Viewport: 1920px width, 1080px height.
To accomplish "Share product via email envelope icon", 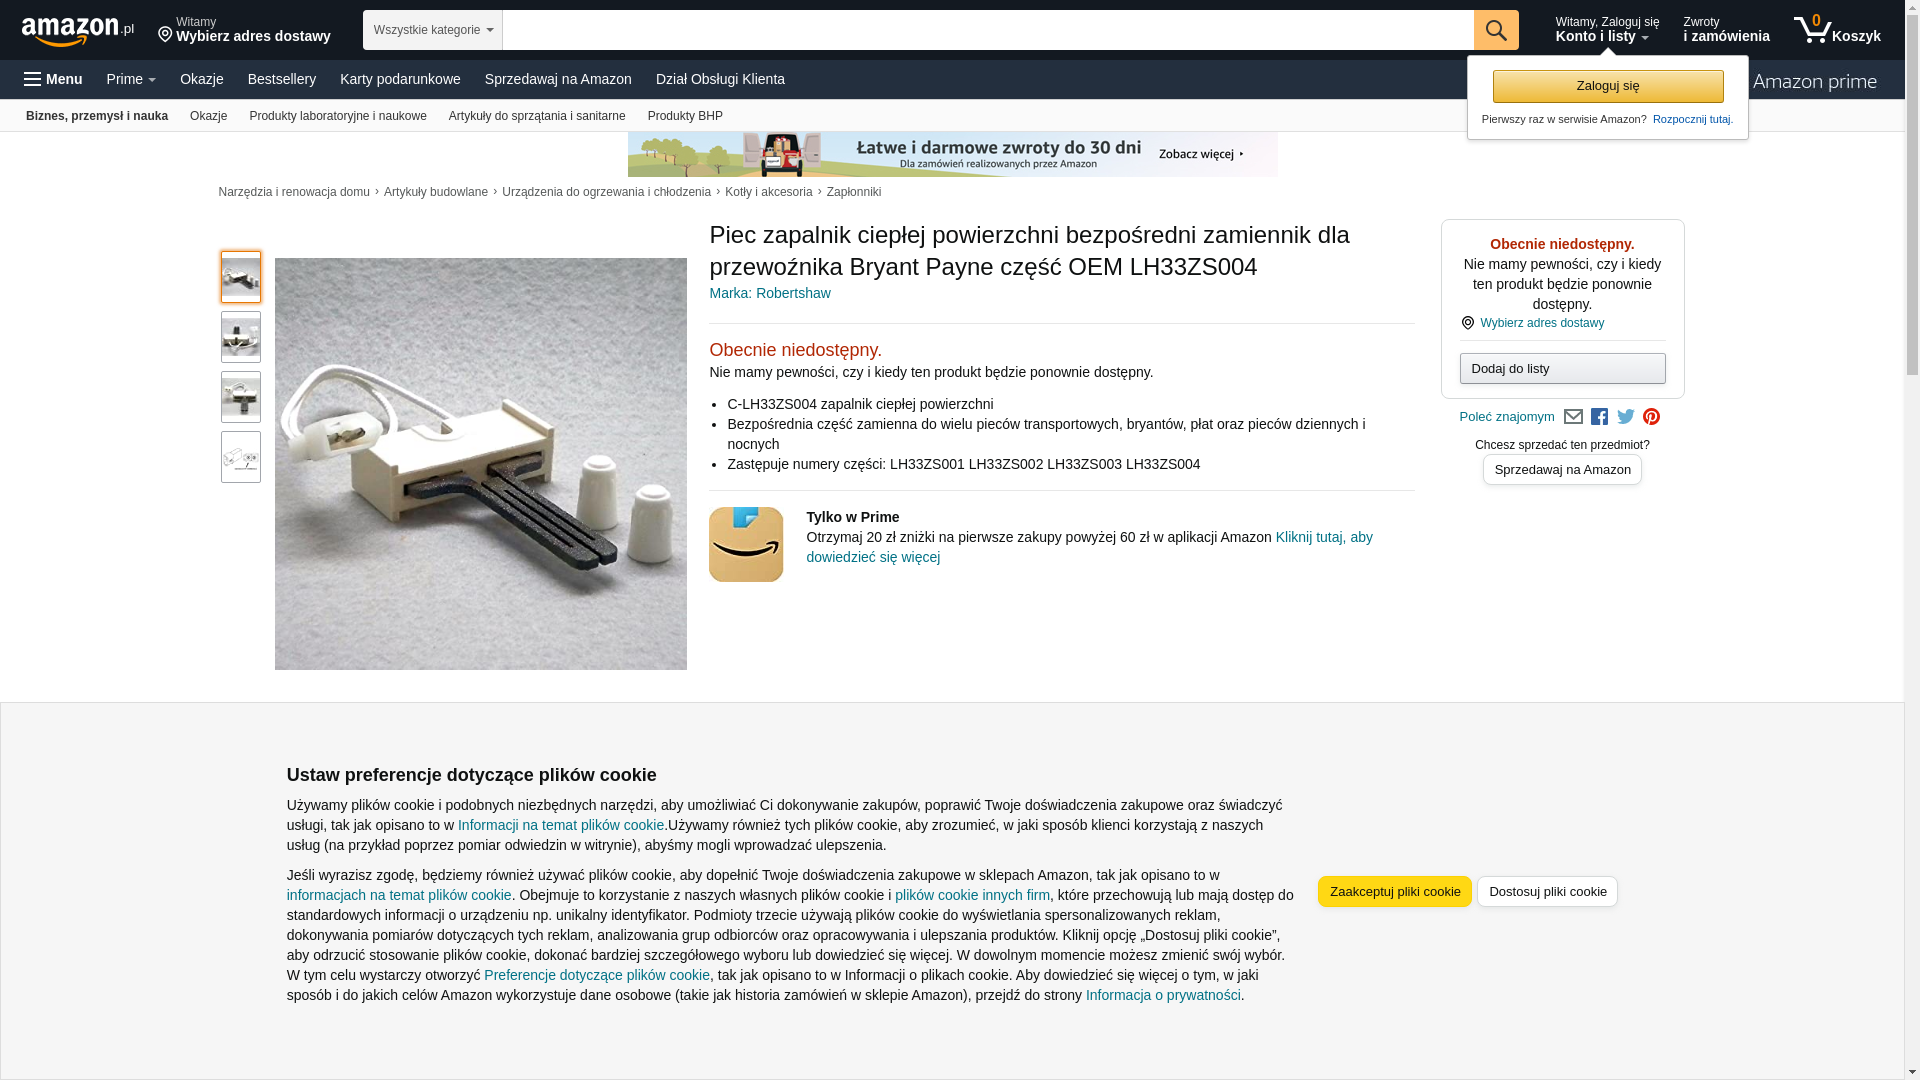I will 1573,417.
